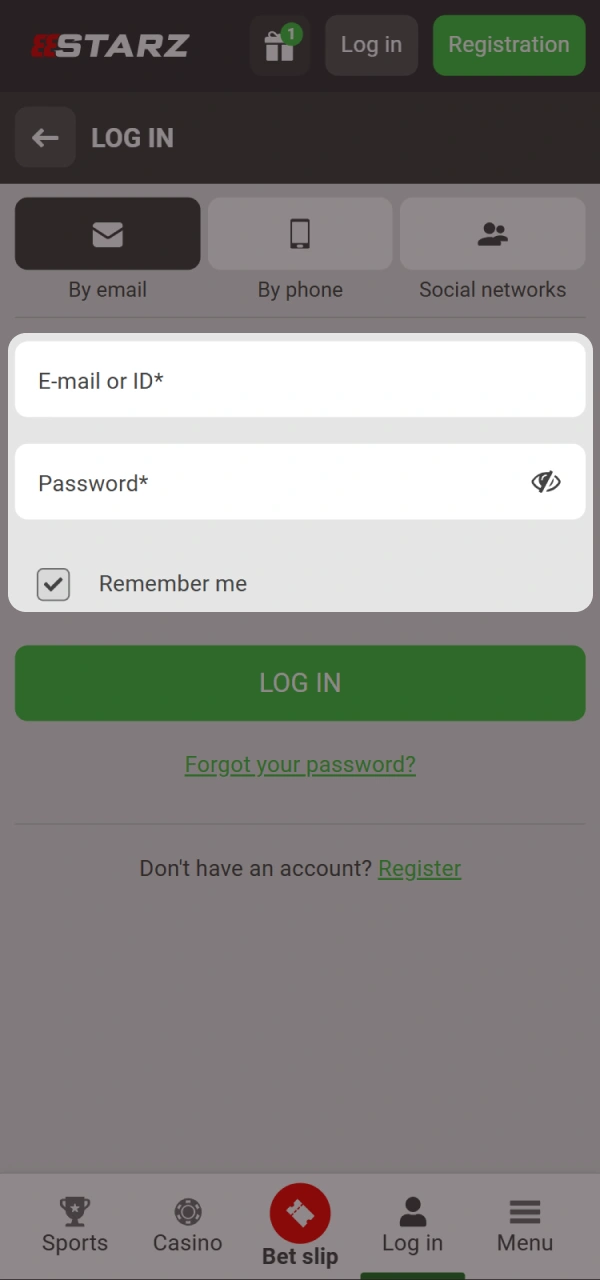Image resolution: width=600 pixels, height=1280 pixels.
Task: Open the hamburger Menu icon
Action: coord(525,1212)
